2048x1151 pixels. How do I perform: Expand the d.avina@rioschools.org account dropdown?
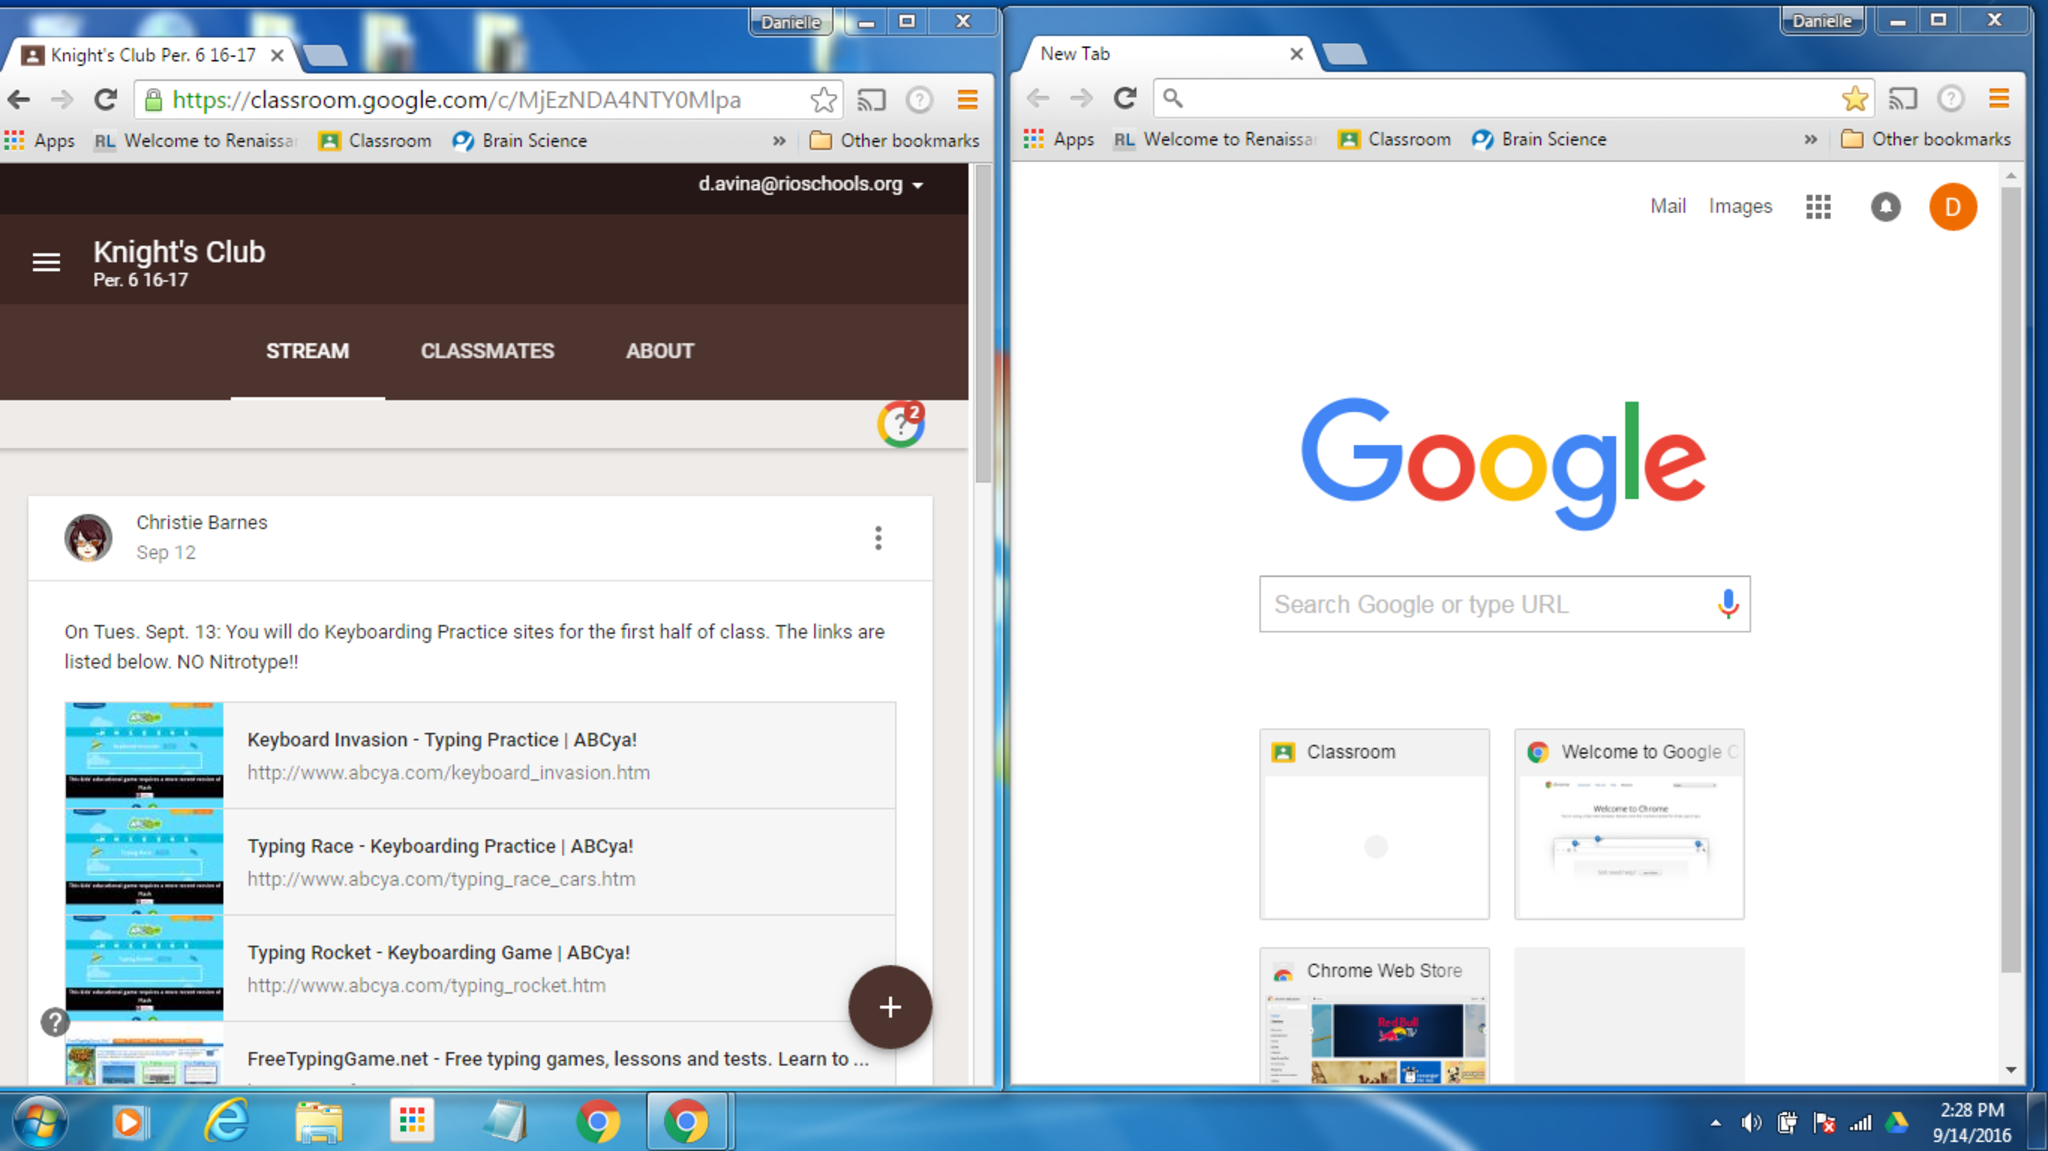(917, 185)
